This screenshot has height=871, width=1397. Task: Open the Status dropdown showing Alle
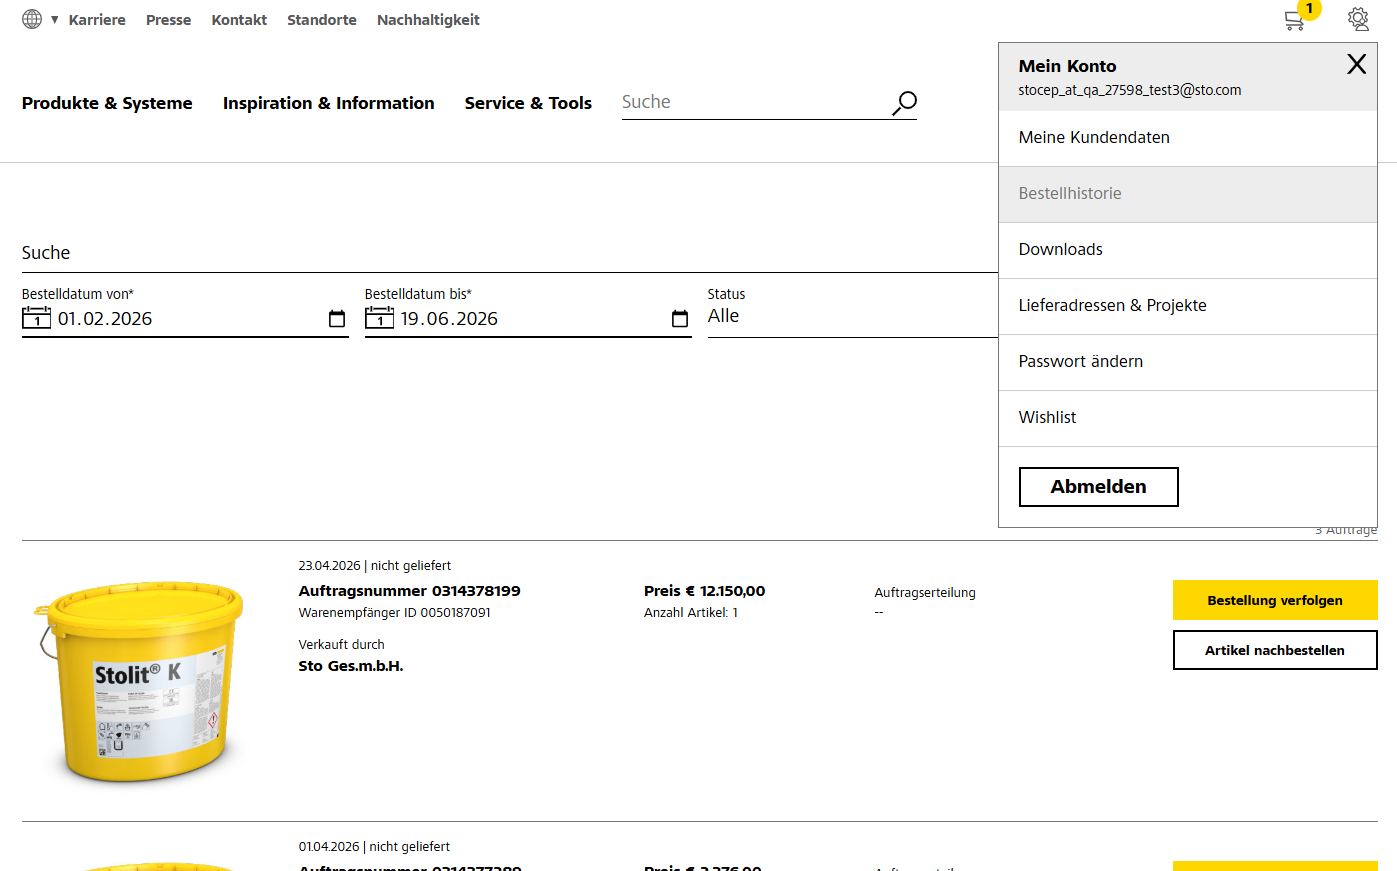853,316
